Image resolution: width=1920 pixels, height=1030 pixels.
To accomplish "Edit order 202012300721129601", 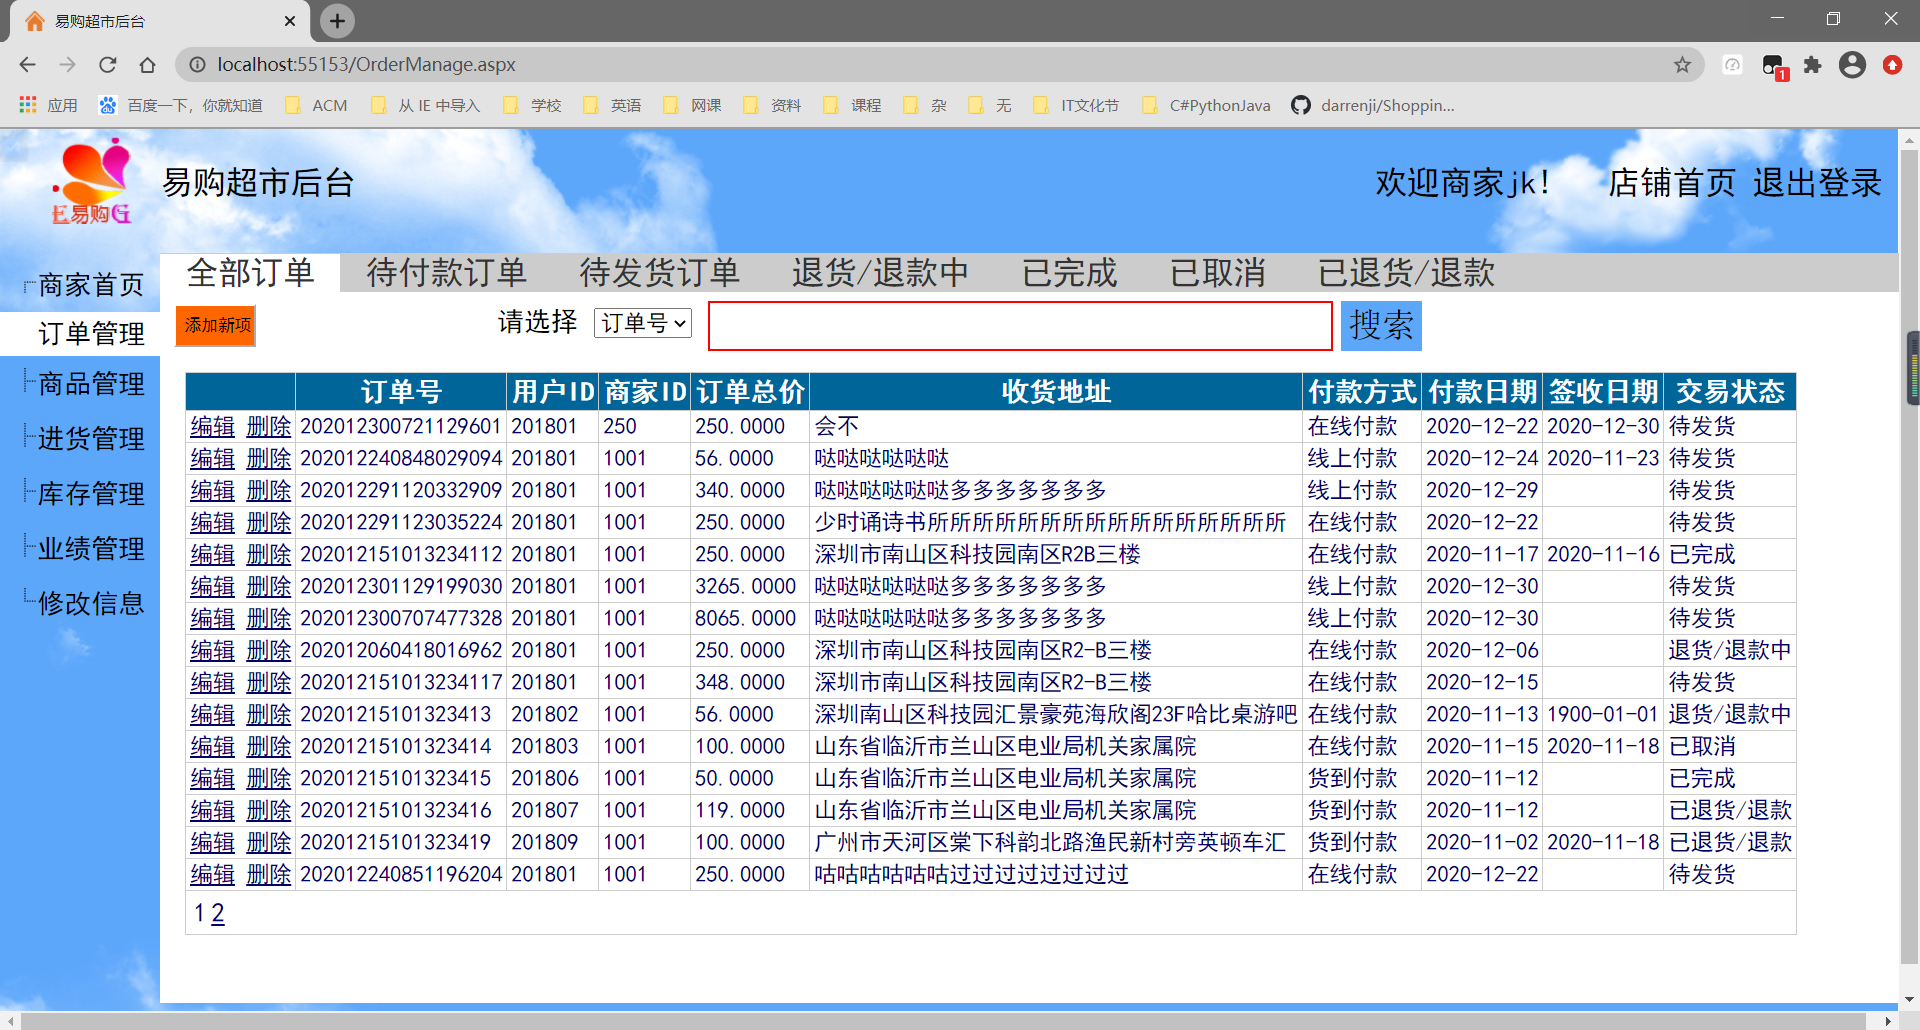I will click(213, 427).
